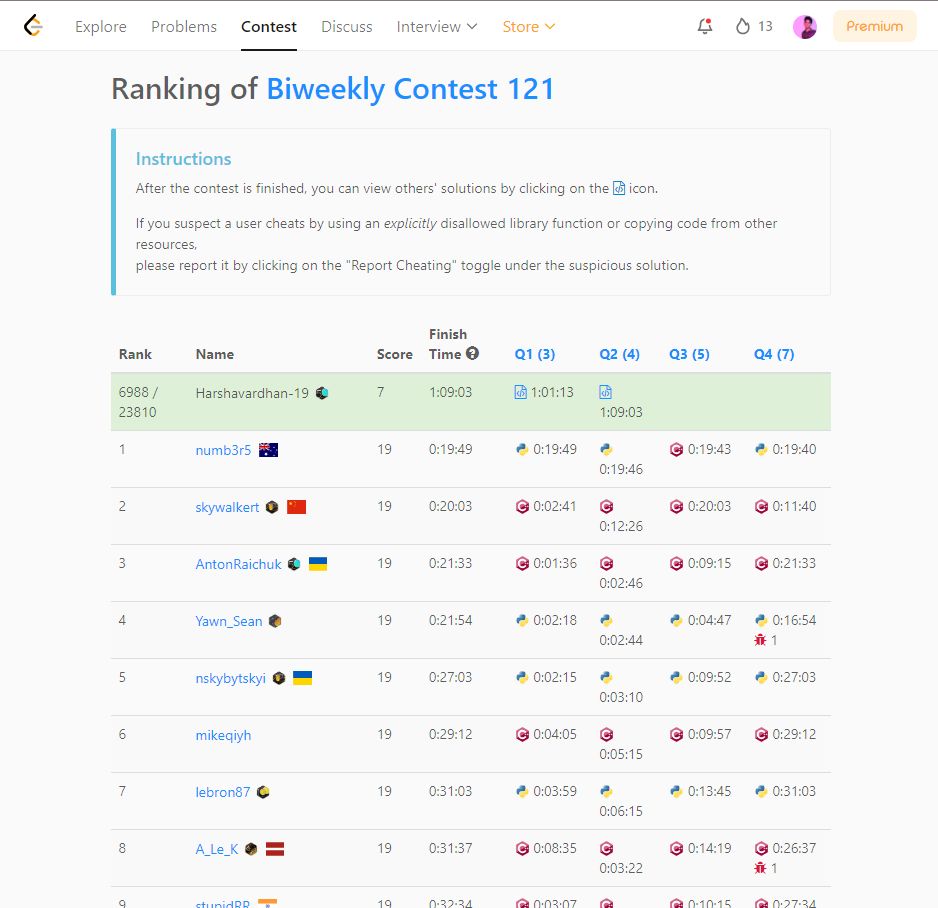938x908 pixels.
Task: Click the Ukraine flag beside nskybytskyi
Action: [x=303, y=677]
